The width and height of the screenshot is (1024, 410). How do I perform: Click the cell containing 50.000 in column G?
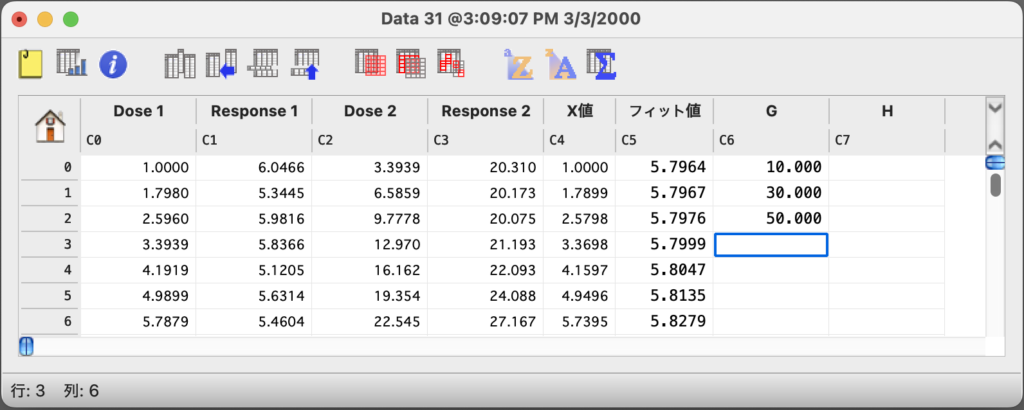click(770, 218)
